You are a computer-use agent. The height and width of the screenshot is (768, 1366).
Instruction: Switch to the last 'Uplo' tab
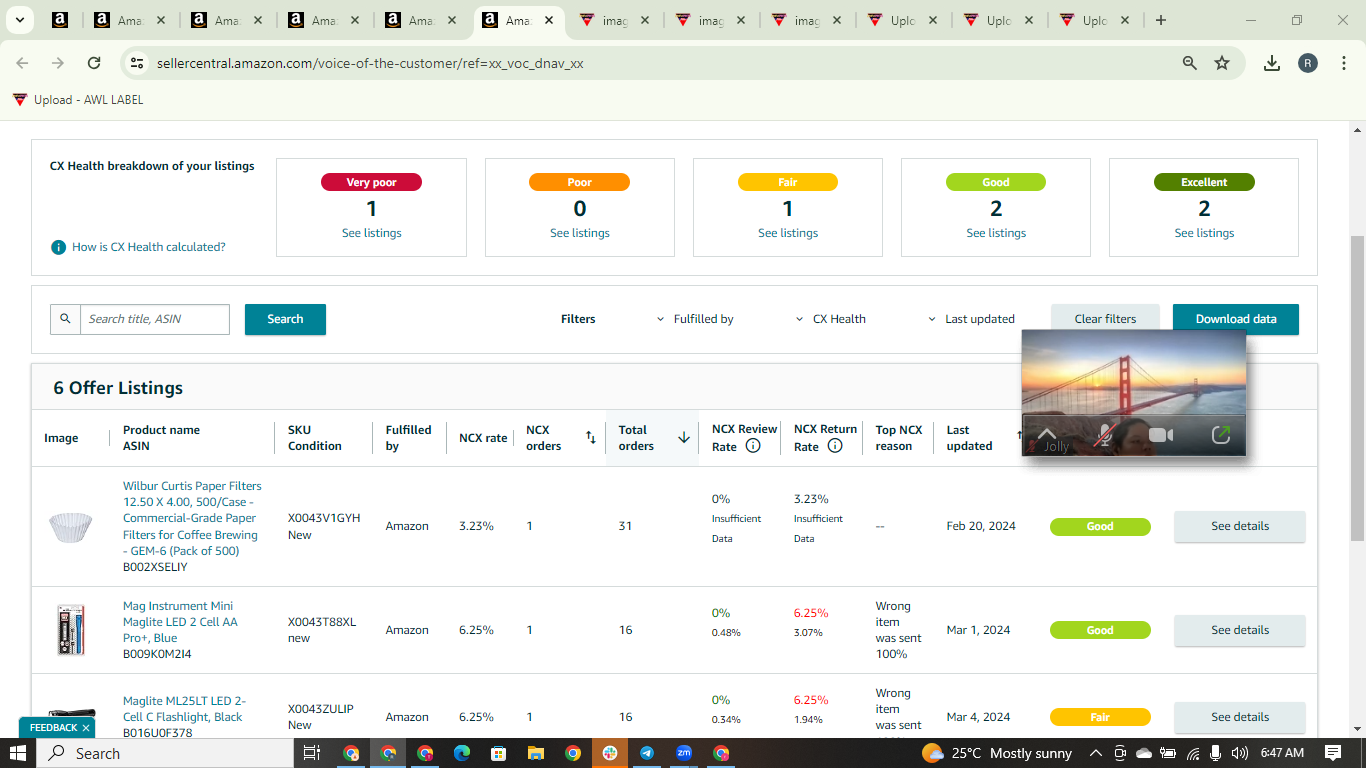point(1095,20)
